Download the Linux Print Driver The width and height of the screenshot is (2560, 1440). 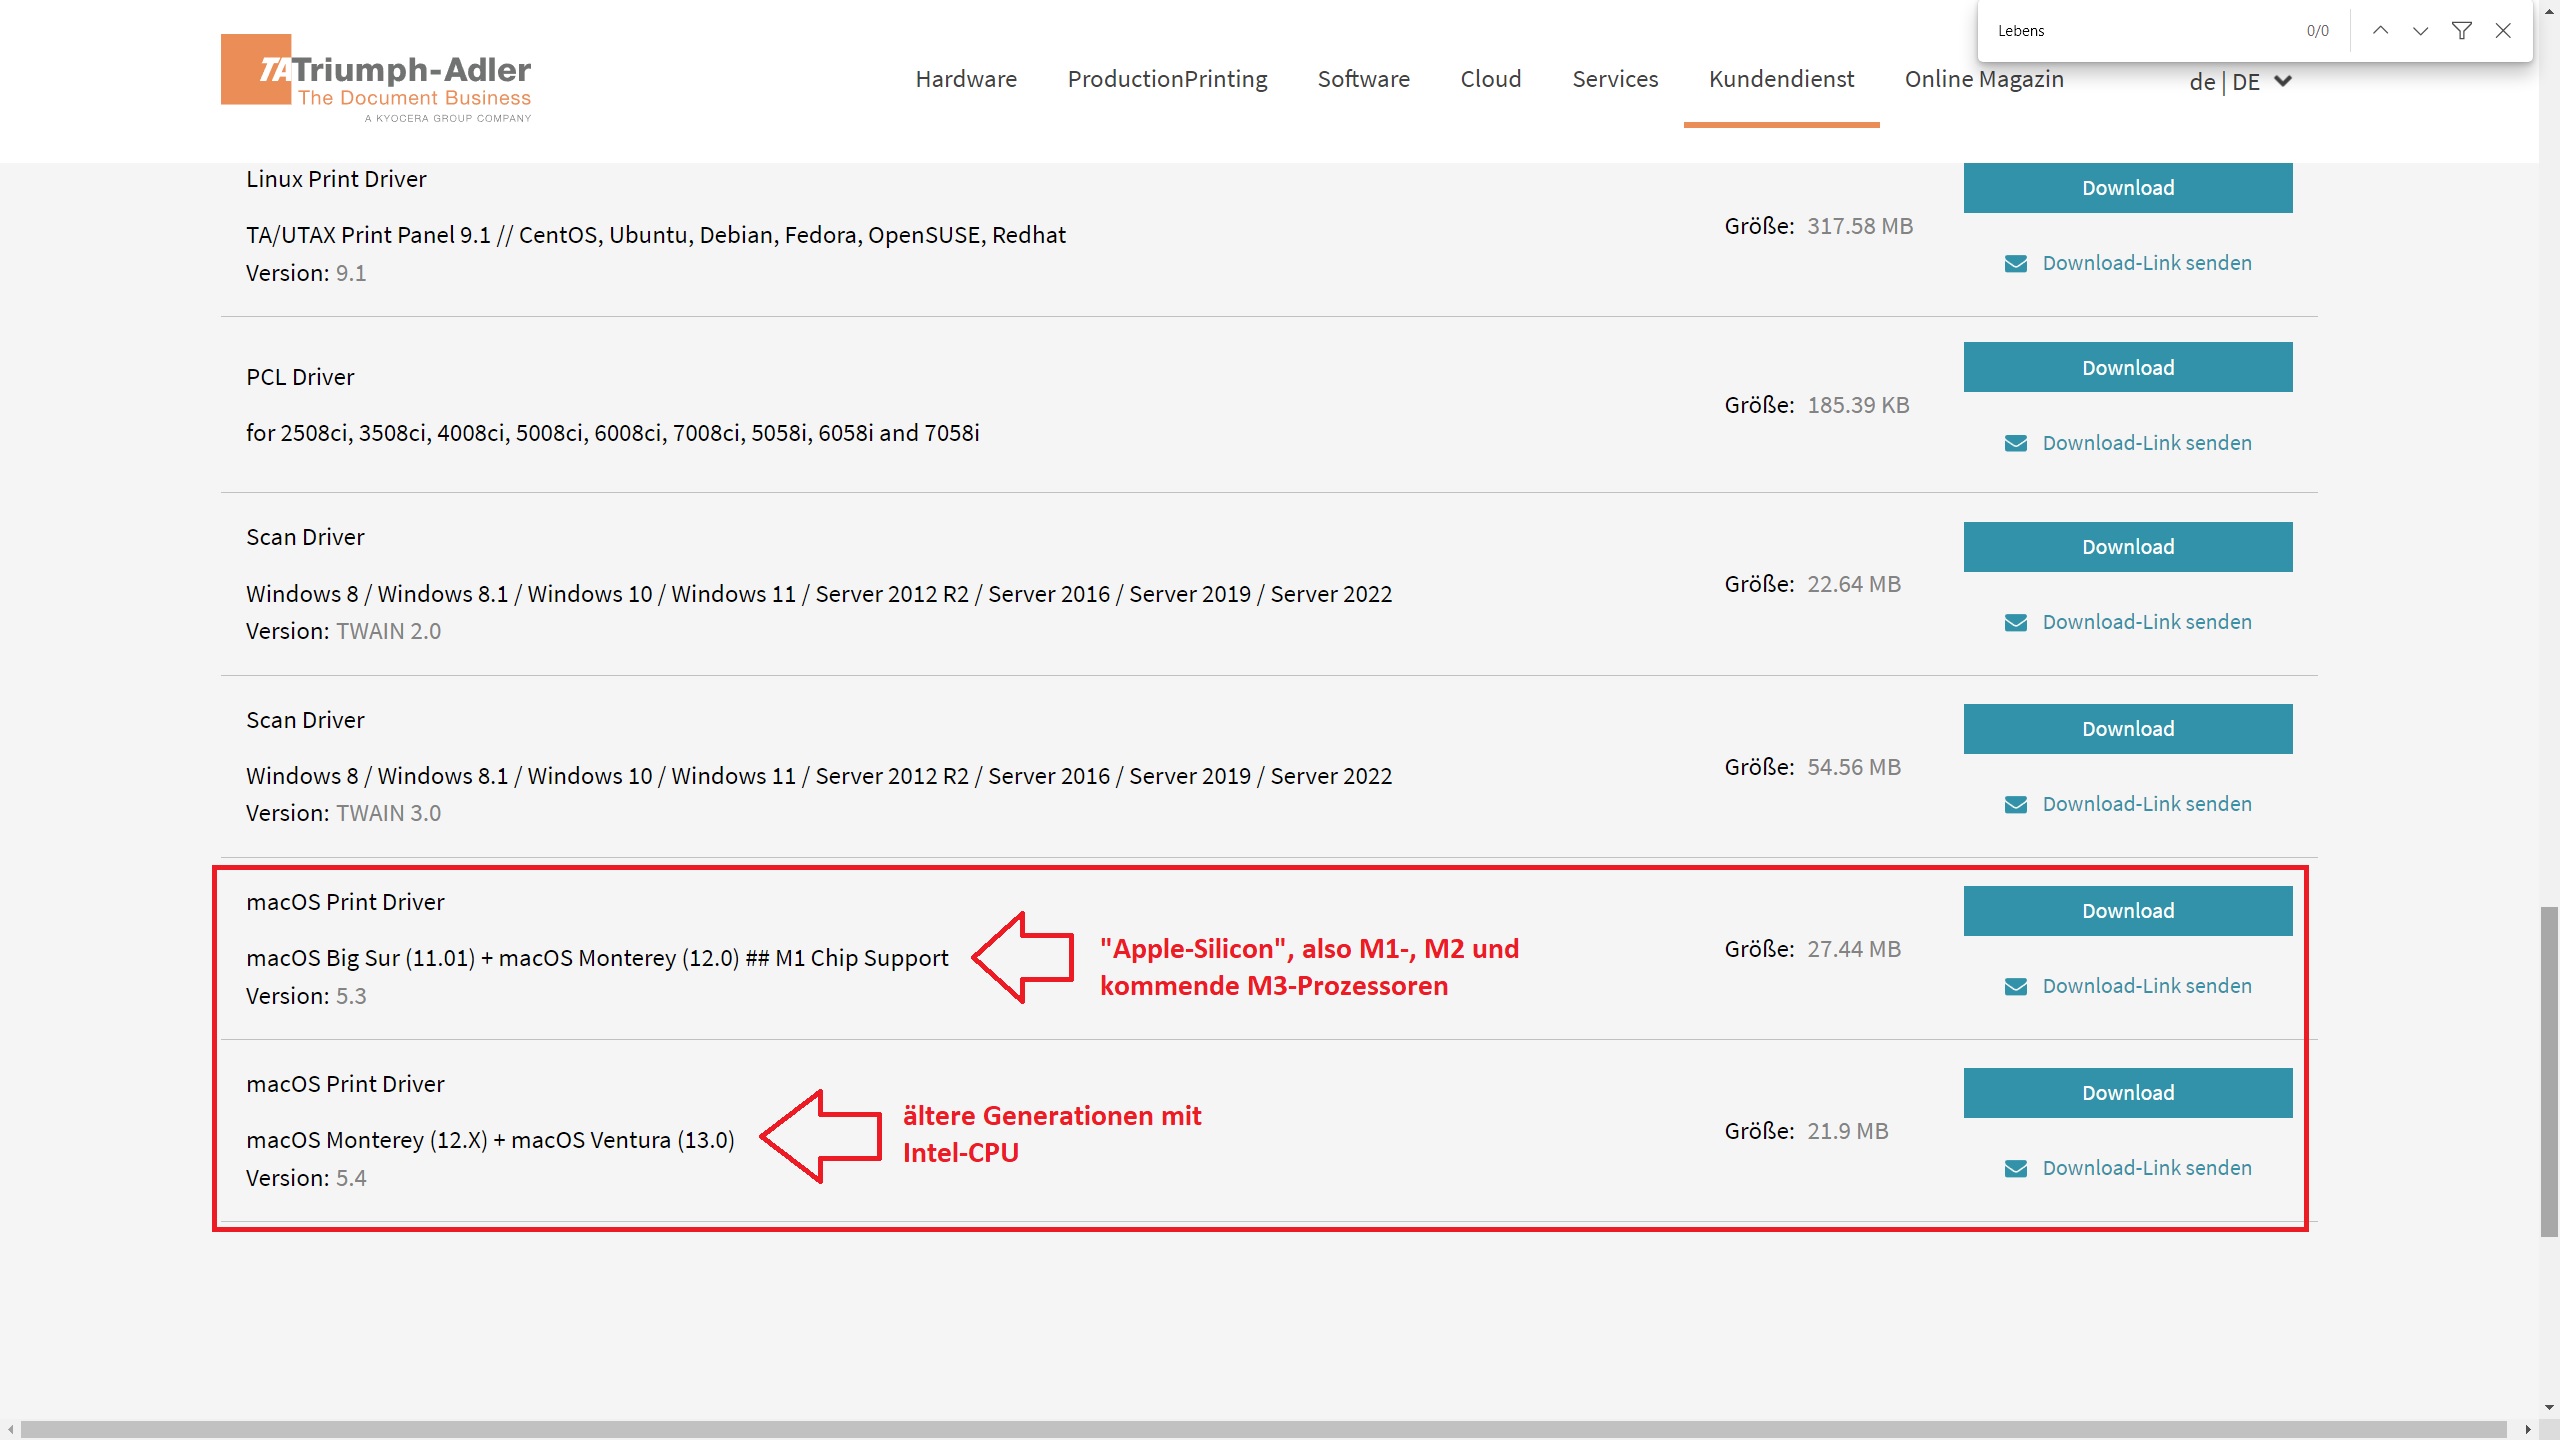[x=2128, y=188]
